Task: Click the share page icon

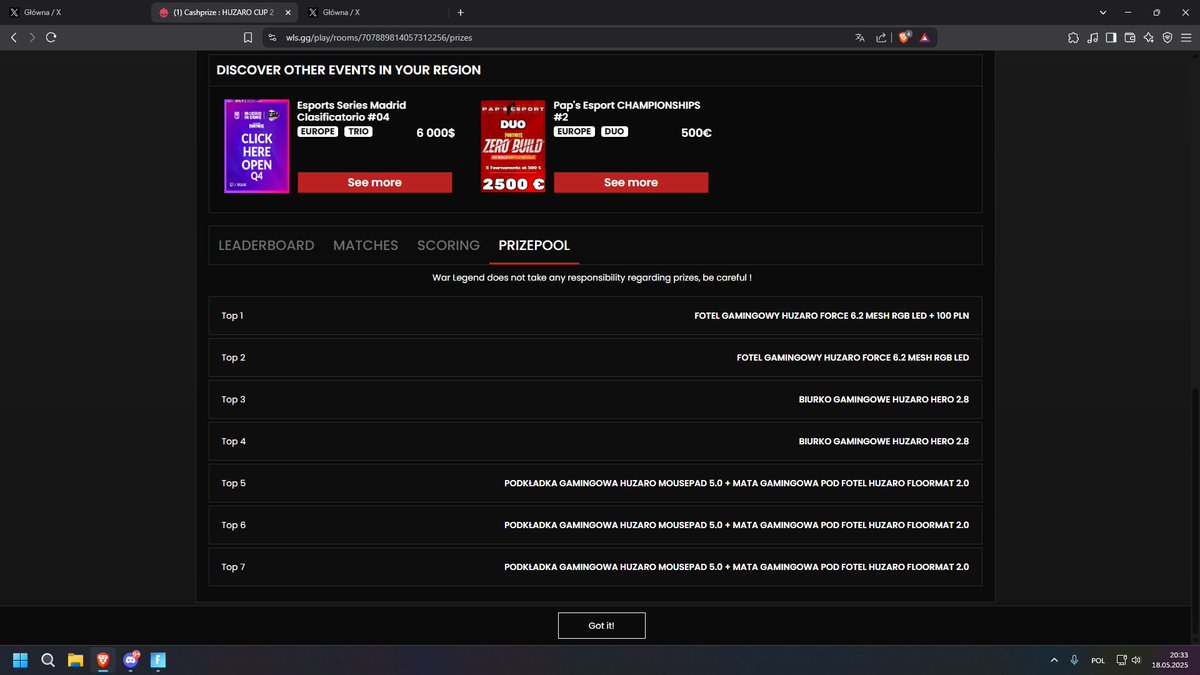Action: point(881,37)
